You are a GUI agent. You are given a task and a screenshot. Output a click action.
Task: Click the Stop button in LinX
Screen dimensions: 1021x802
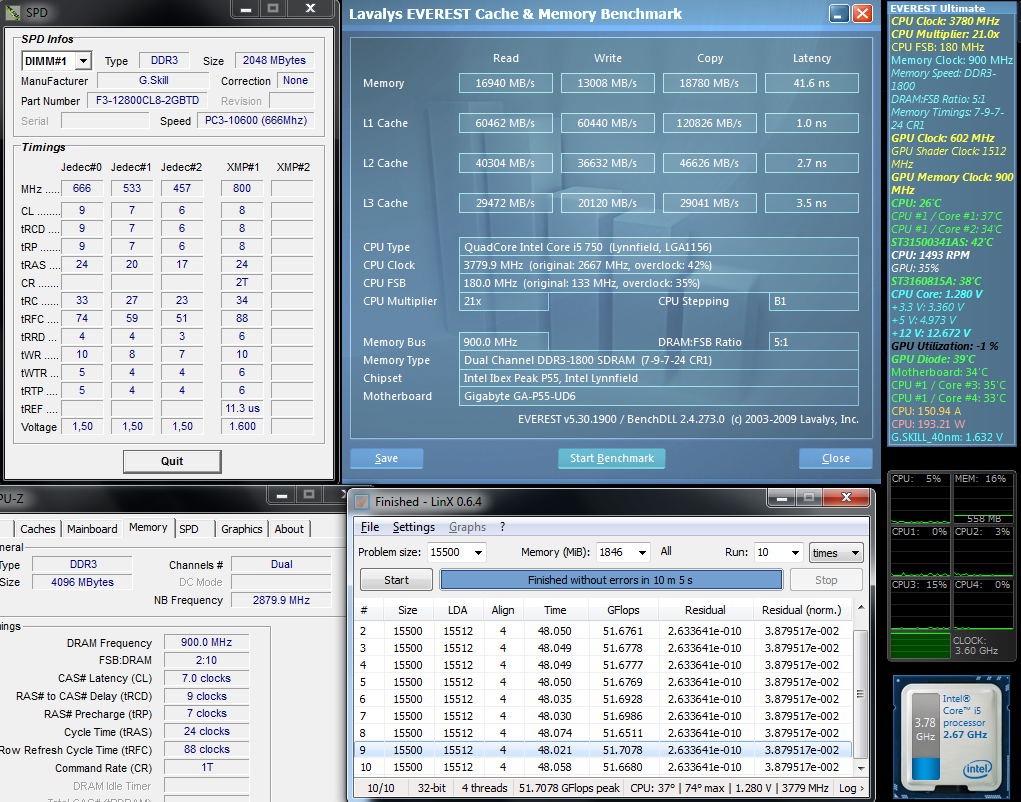826,580
